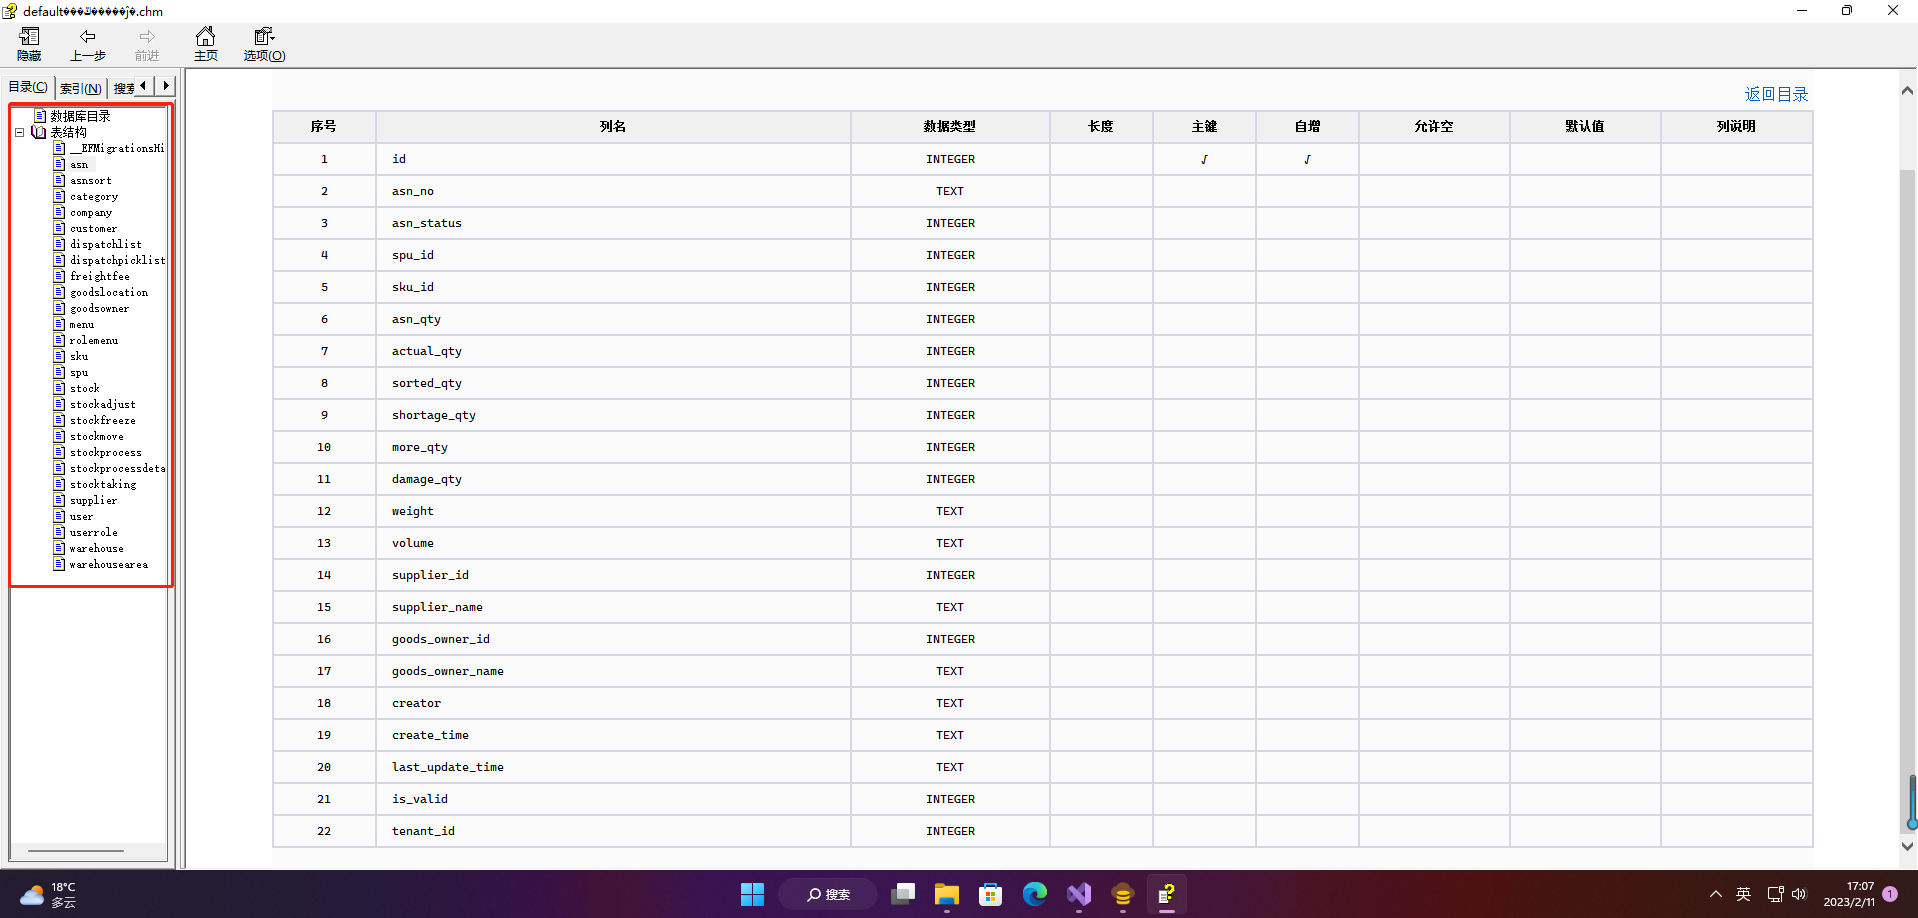The width and height of the screenshot is (1918, 918).
Task: Collapse the 表结构 tree node
Action: [x=19, y=132]
